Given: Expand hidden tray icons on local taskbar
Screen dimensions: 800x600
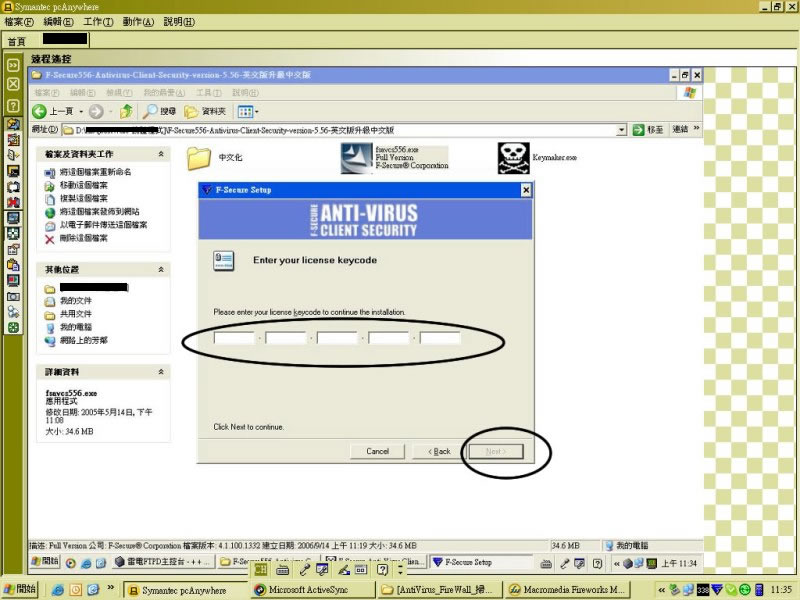Looking at the screenshot, I should pos(661,590).
